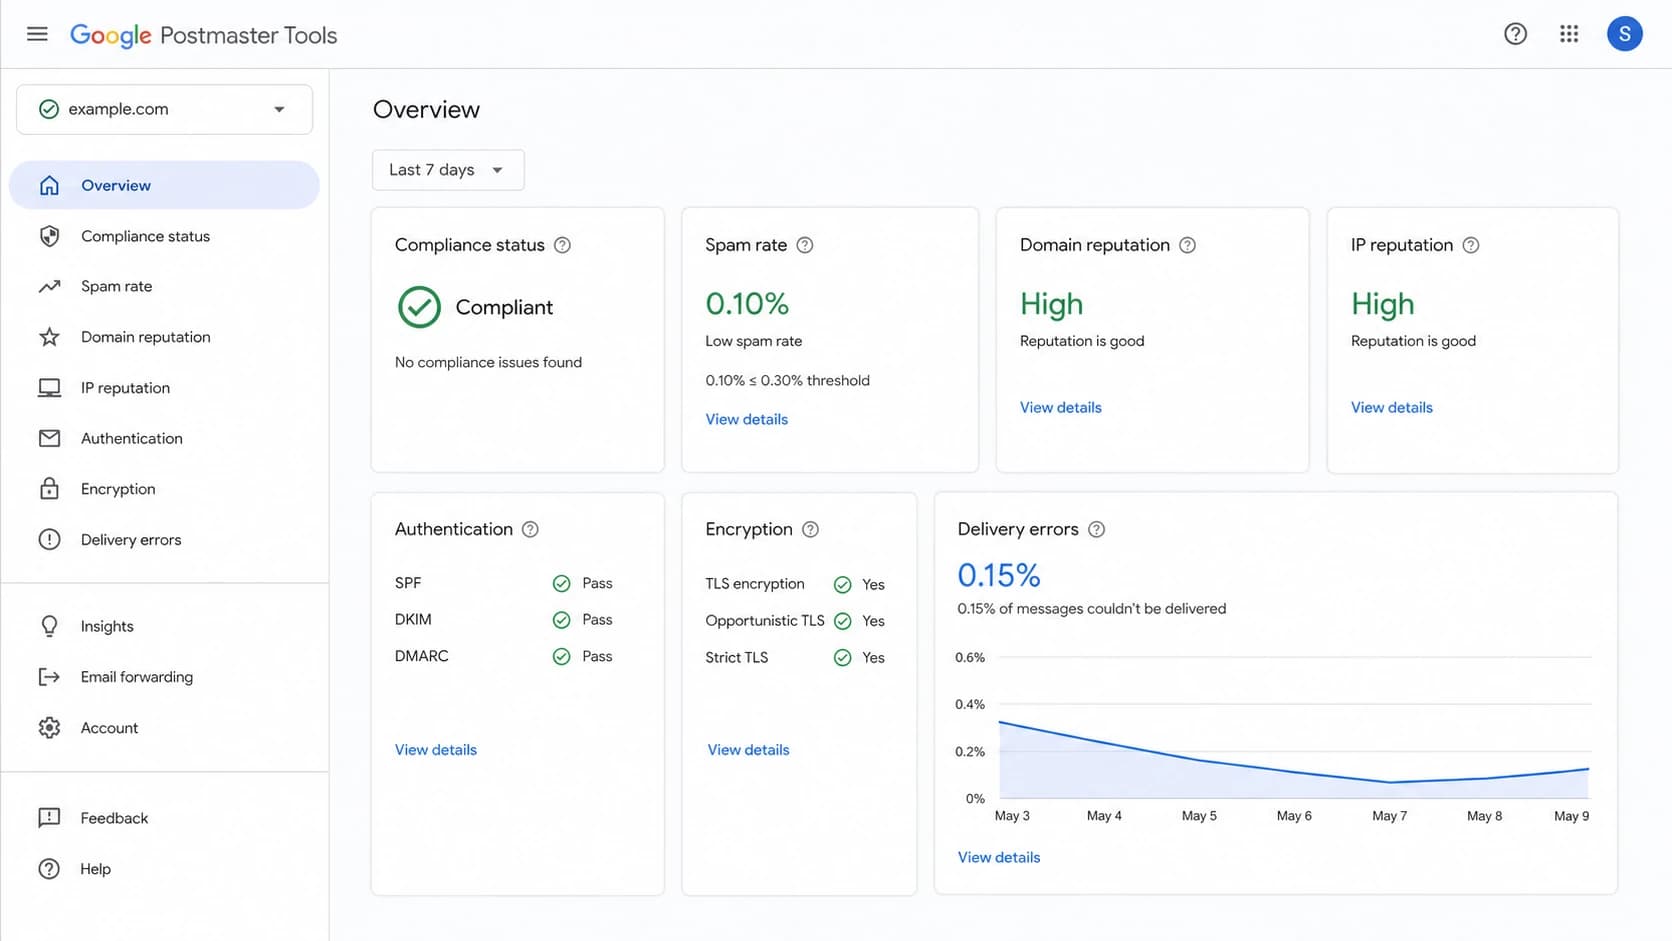Click the DKIM Pass check icon
The width and height of the screenshot is (1672, 941).
[561, 620]
